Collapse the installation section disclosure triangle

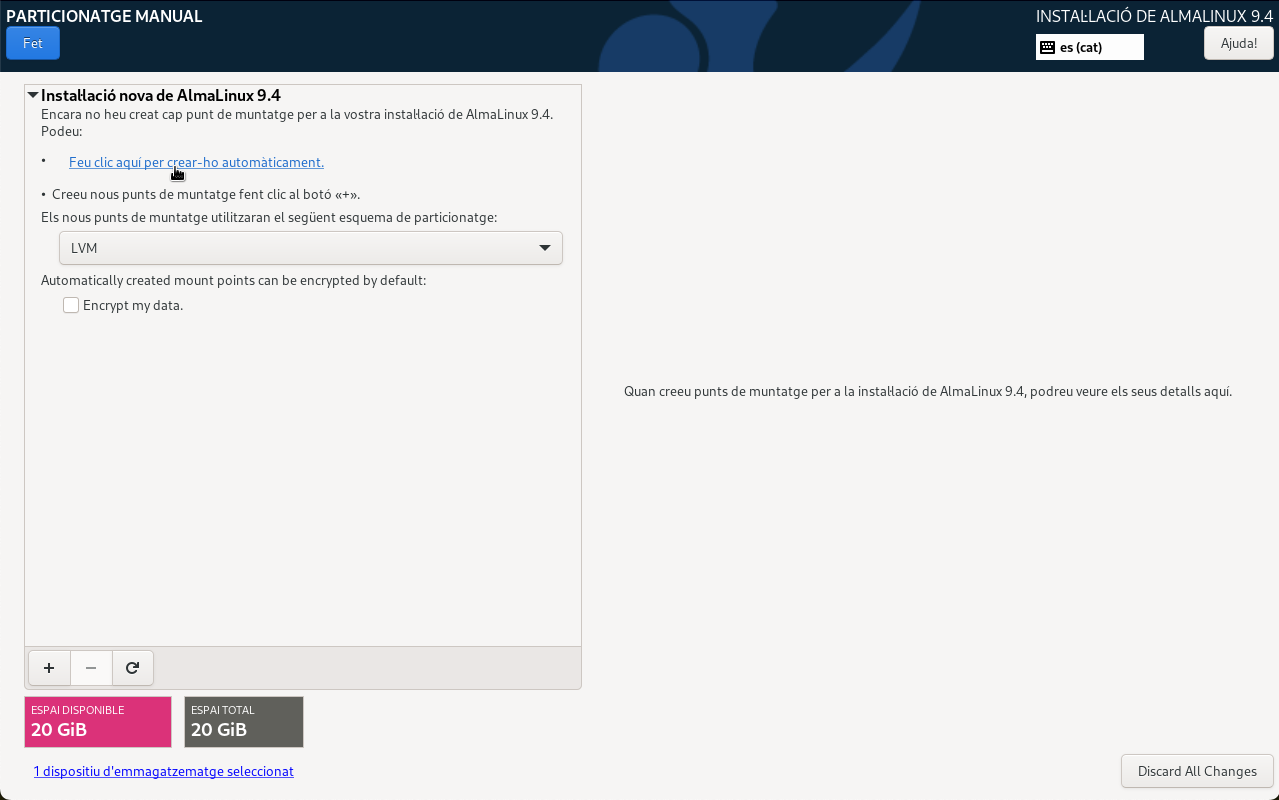point(33,96)
